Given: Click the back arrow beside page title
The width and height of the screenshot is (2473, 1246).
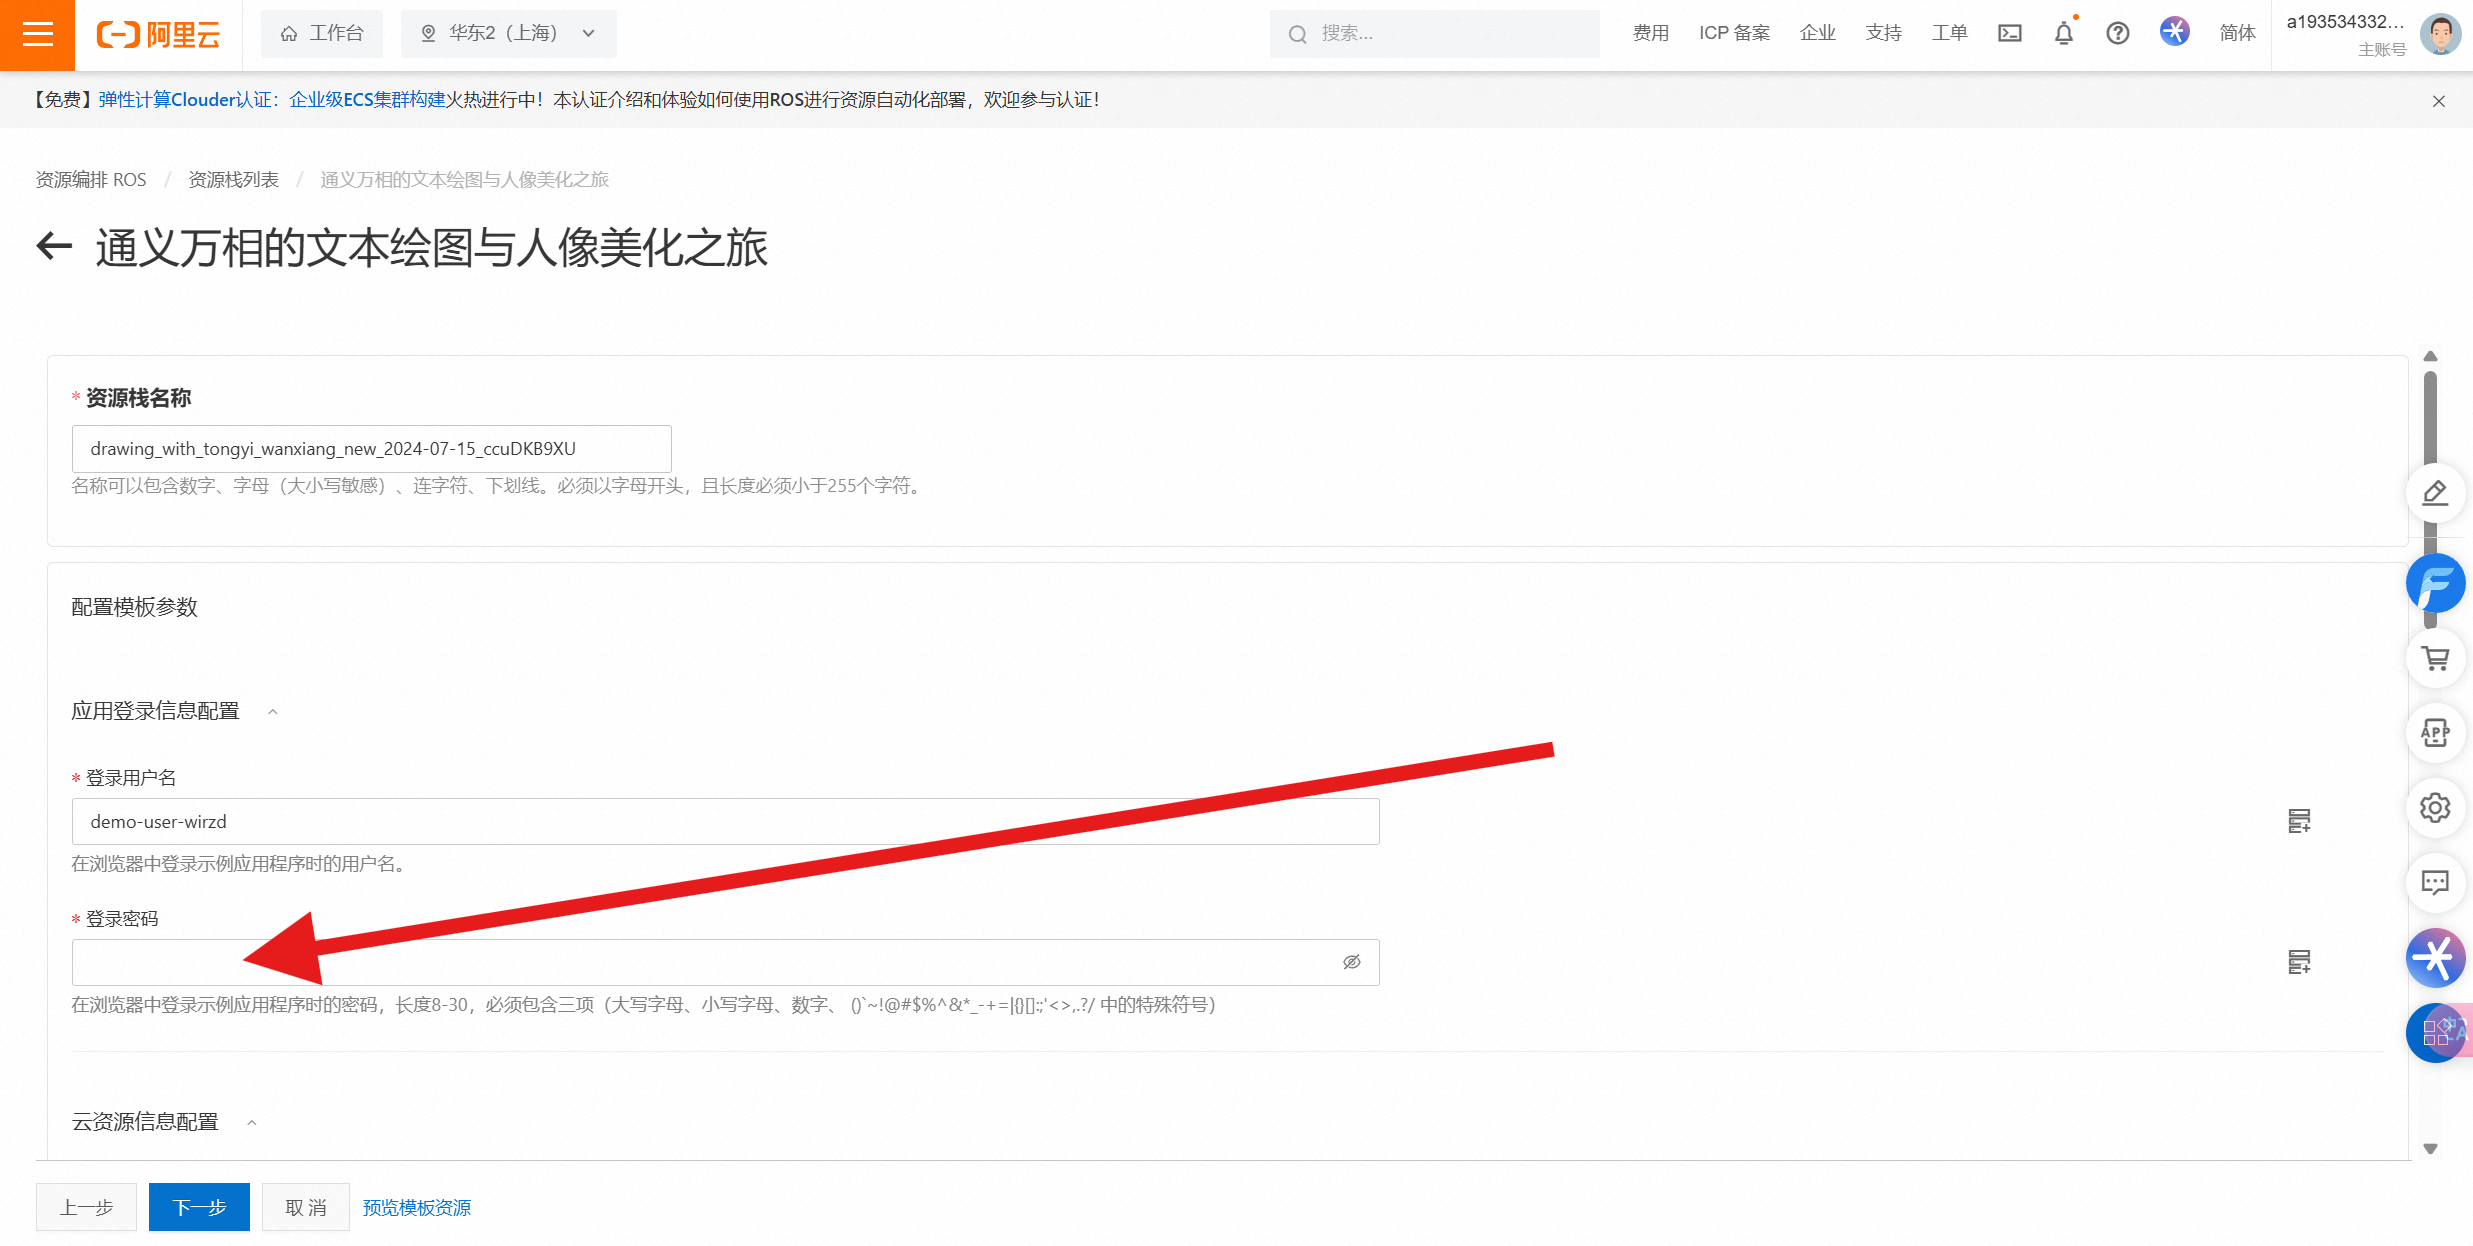Looking at the screenshot, I should click(x=54, y=246).
